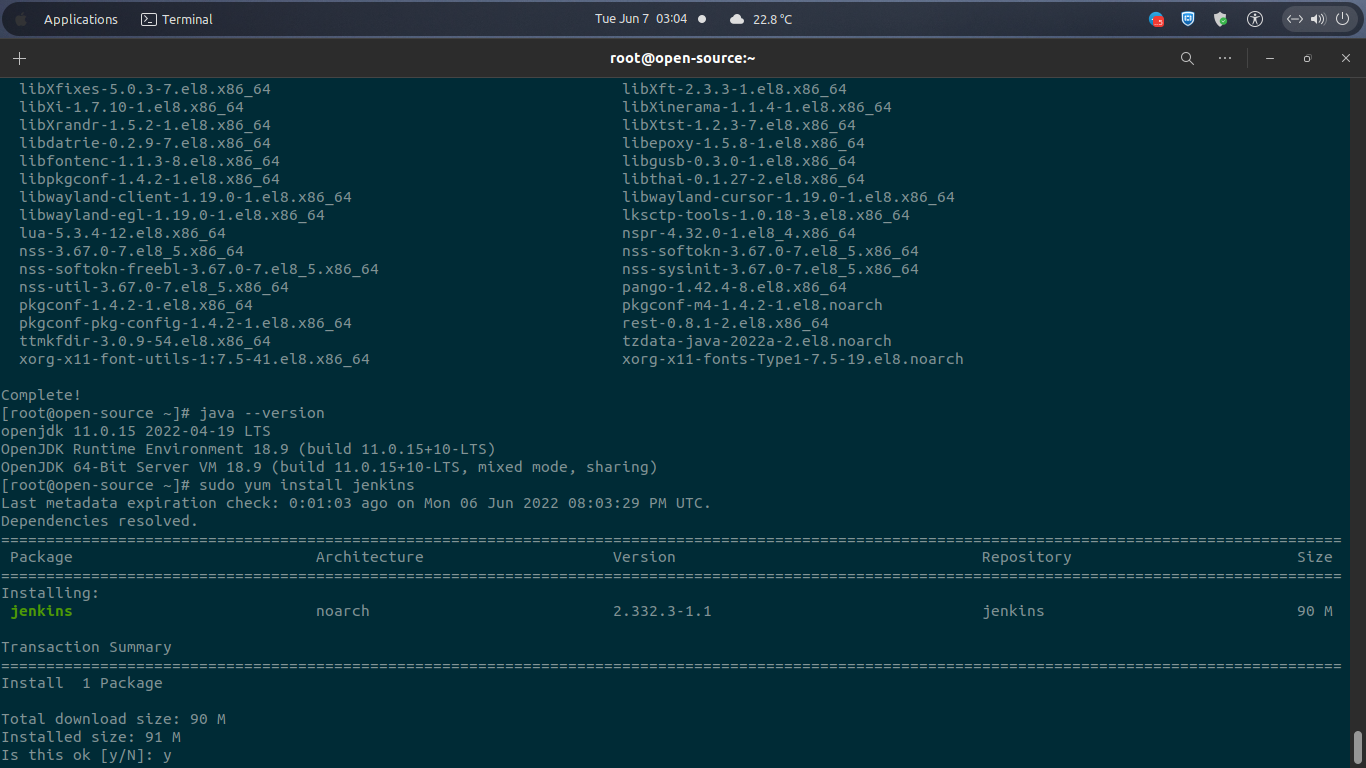Viewport: 1366px width, 768px height.
Task: Open a new terminal tab with plus icon
Action: [x=20, y=59]
